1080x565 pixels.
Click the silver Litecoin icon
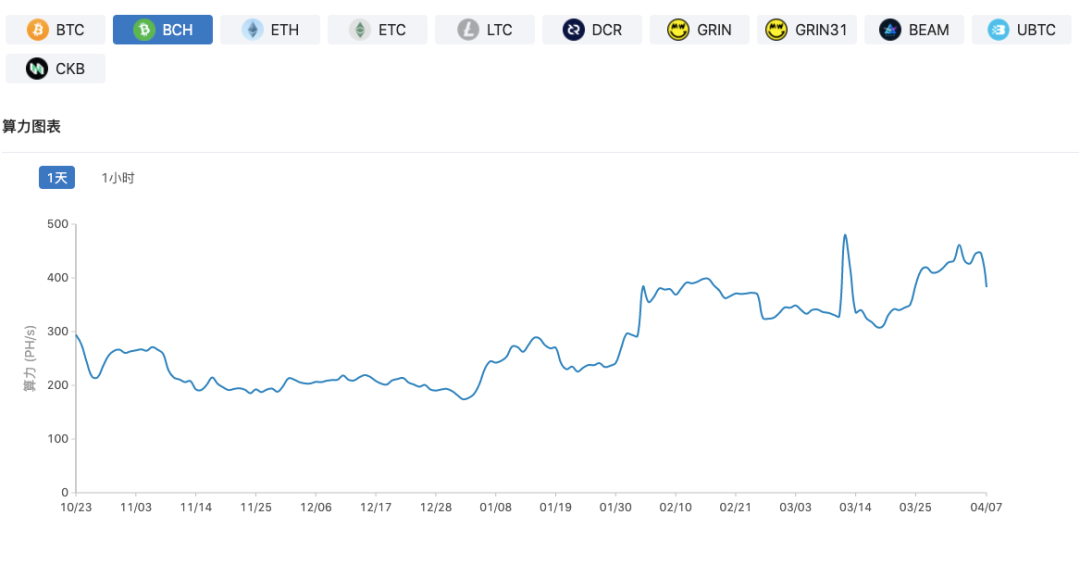[x=468, y=30]
